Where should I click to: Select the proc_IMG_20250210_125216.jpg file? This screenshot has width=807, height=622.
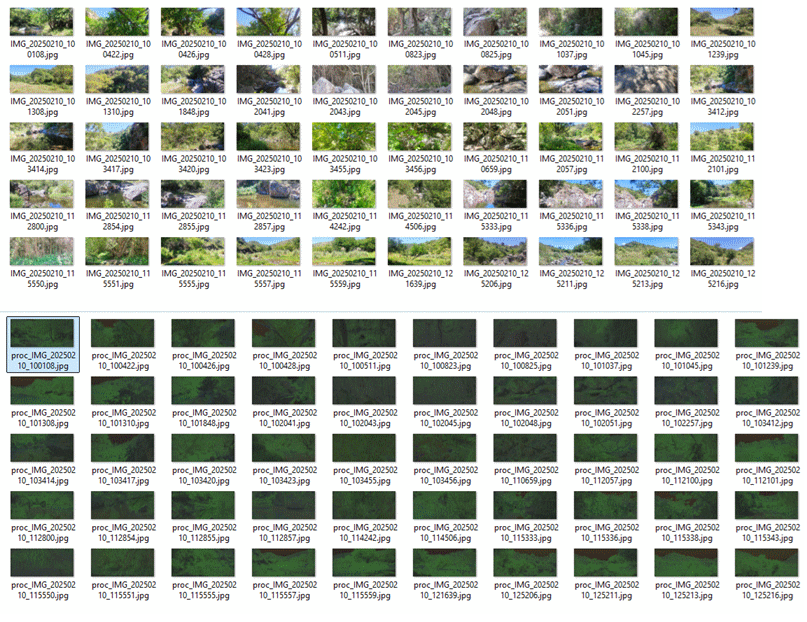[x=766, y=563]
